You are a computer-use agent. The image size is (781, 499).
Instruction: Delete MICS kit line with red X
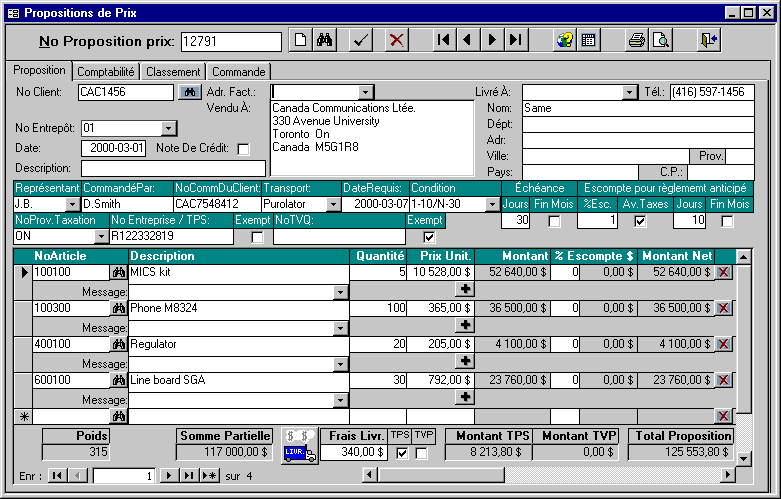click(724, 272)
